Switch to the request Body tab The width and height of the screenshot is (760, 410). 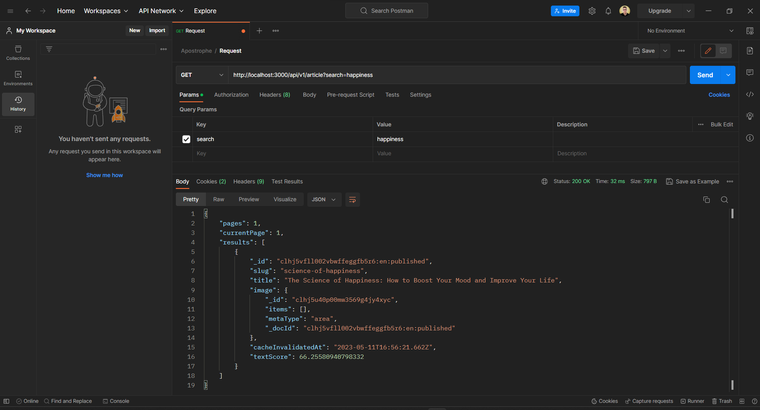click(309, 95)
